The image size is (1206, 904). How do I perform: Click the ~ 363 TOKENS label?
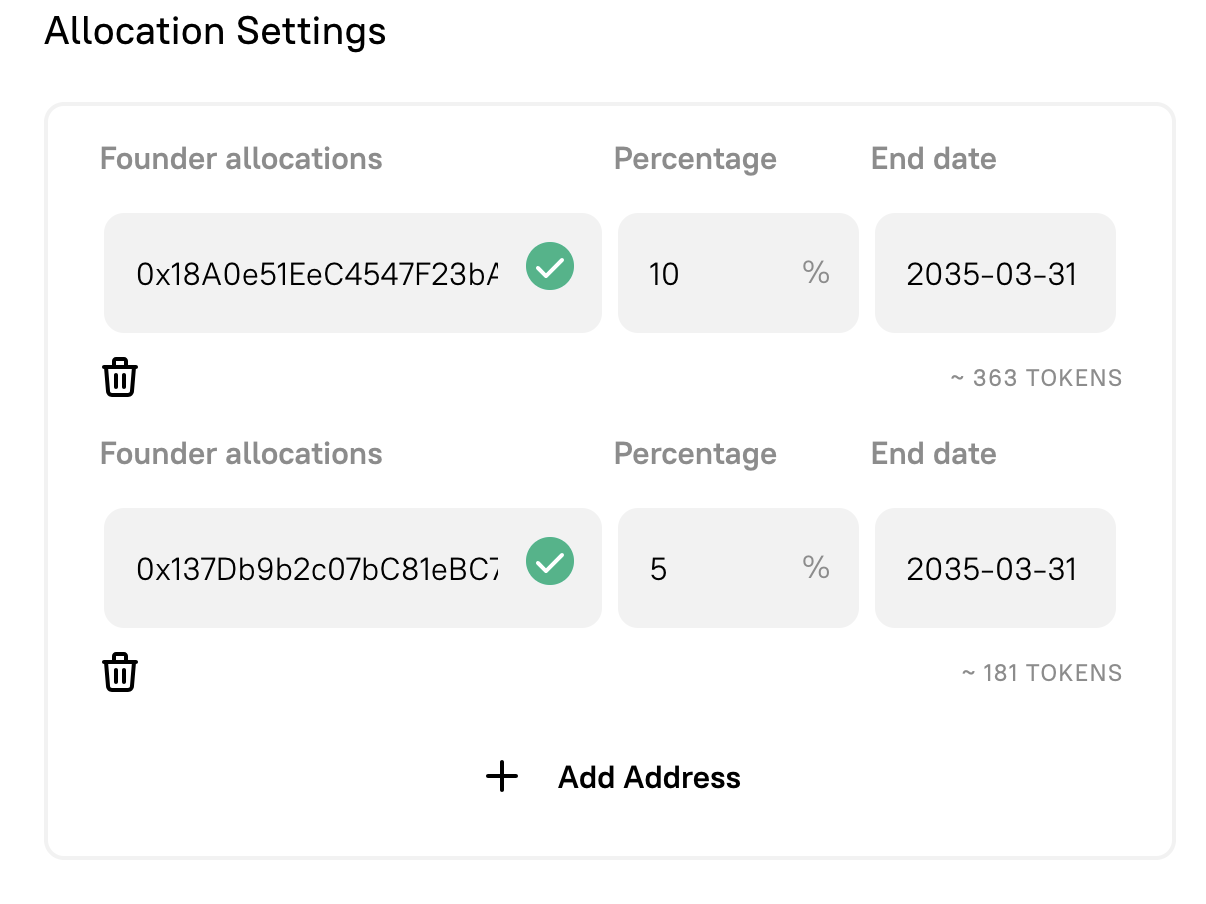pyautogui.click(x=1037, y=378)
